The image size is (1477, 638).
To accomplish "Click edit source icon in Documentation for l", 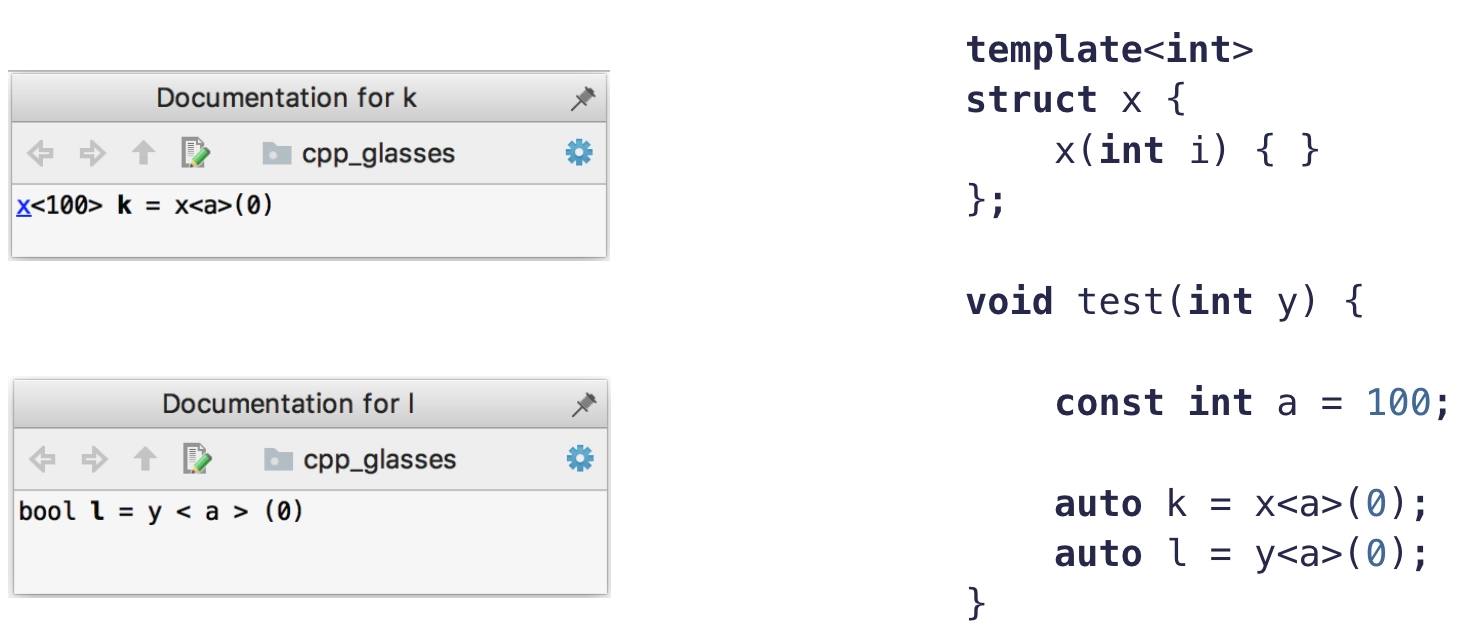I will (197, 459).
